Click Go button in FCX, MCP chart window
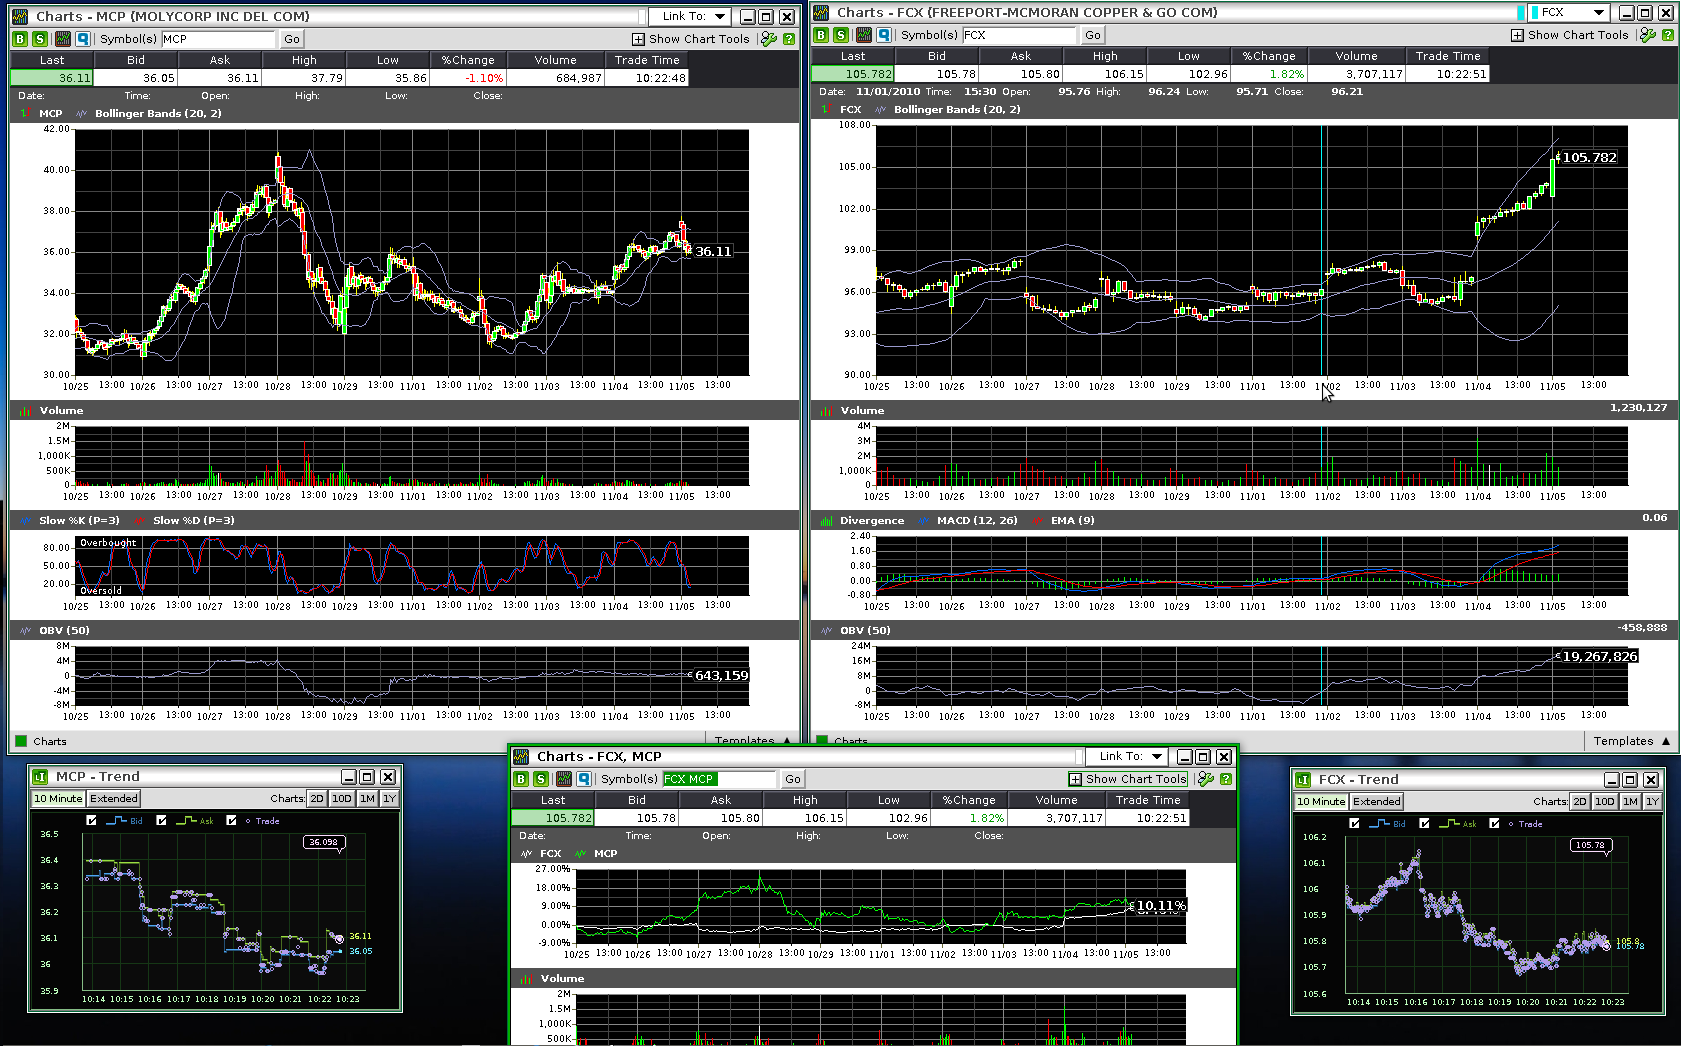 793,779
